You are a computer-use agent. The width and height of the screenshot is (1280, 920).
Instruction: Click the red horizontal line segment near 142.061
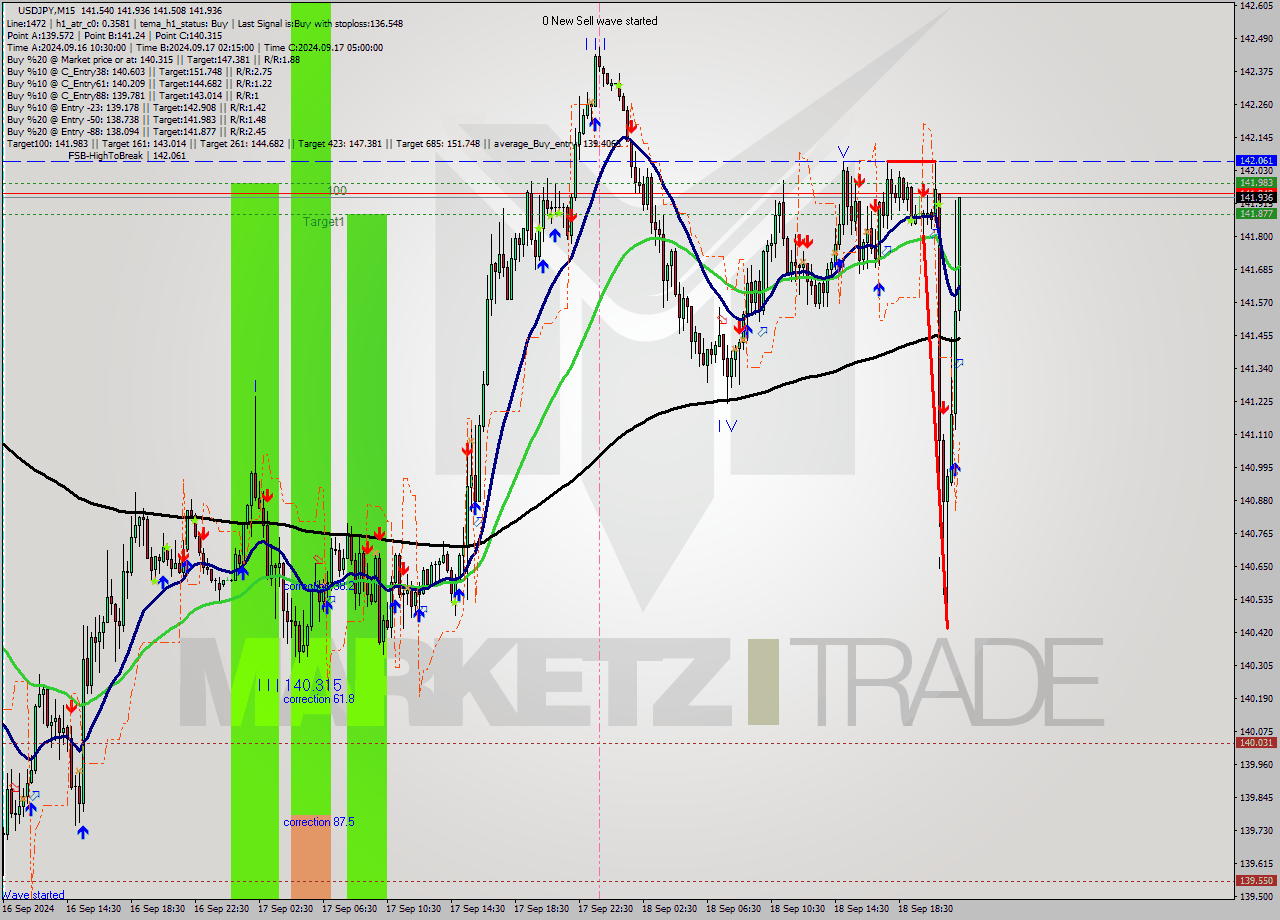(x=911, y=160)
